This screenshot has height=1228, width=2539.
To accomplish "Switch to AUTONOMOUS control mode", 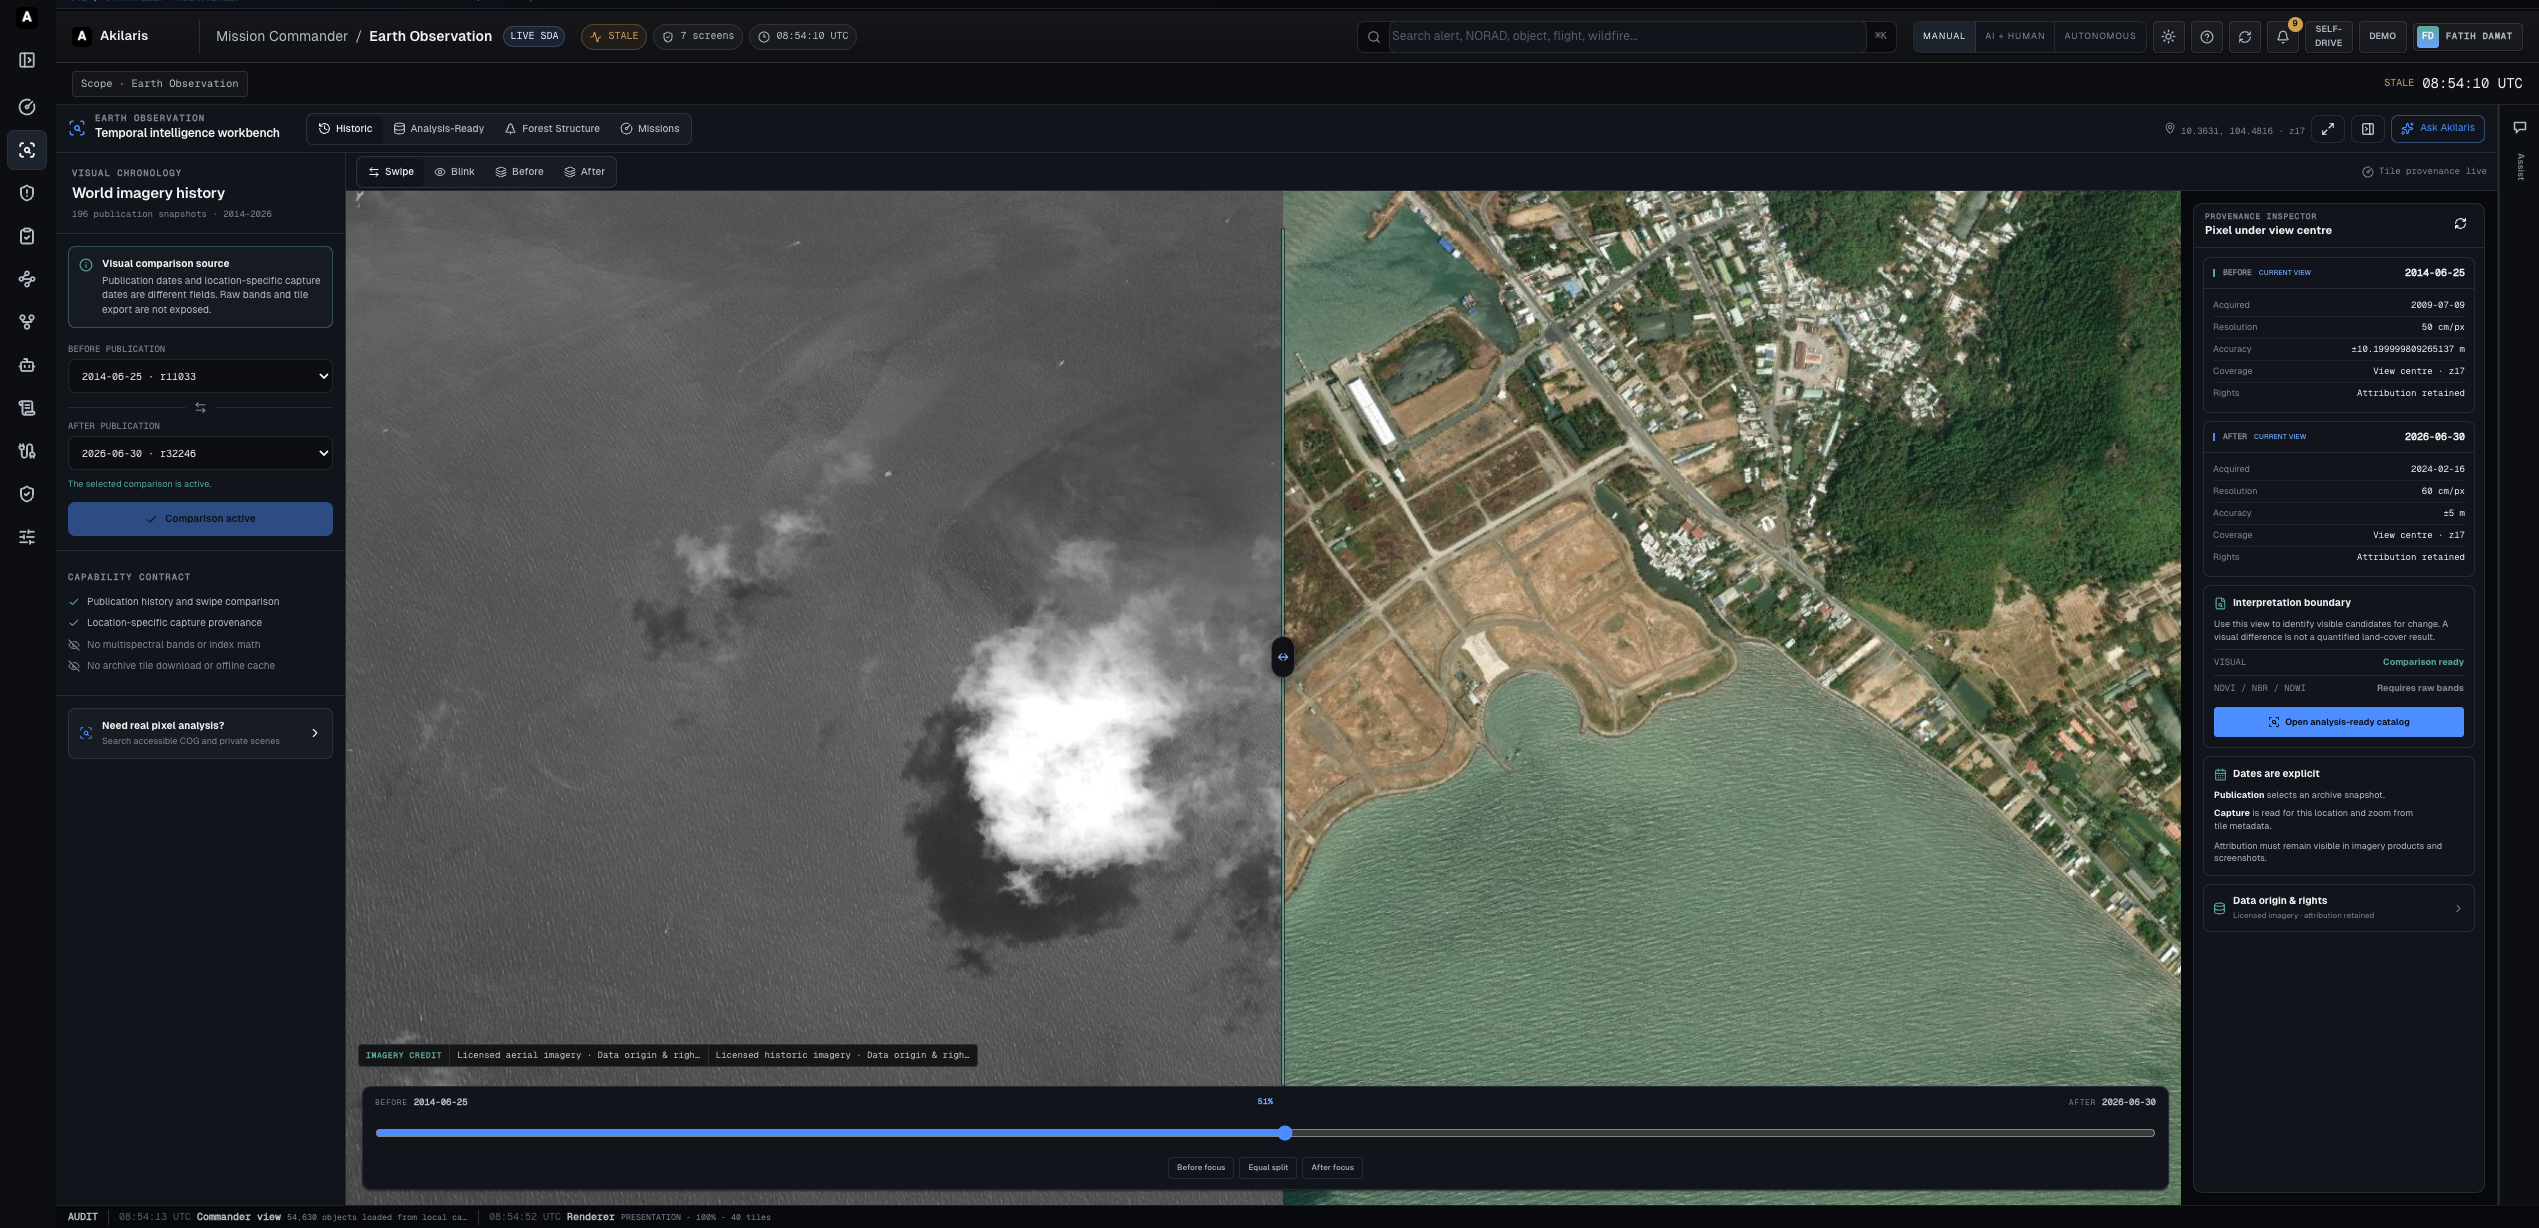I will (2100, 36).
